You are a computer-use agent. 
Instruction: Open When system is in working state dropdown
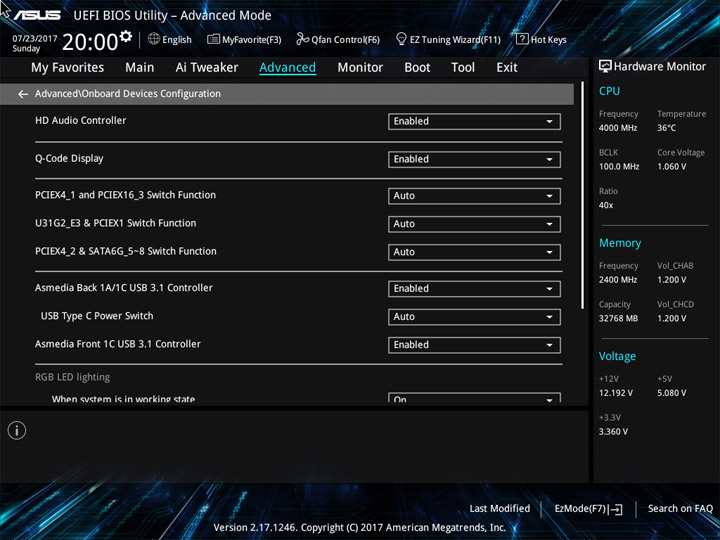point(474,398)
